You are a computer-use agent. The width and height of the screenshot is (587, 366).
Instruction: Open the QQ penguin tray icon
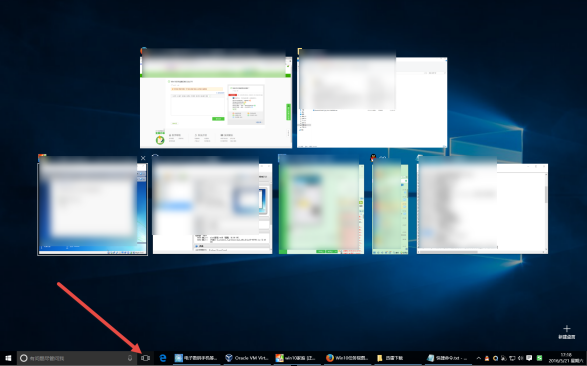click(487, 358)
